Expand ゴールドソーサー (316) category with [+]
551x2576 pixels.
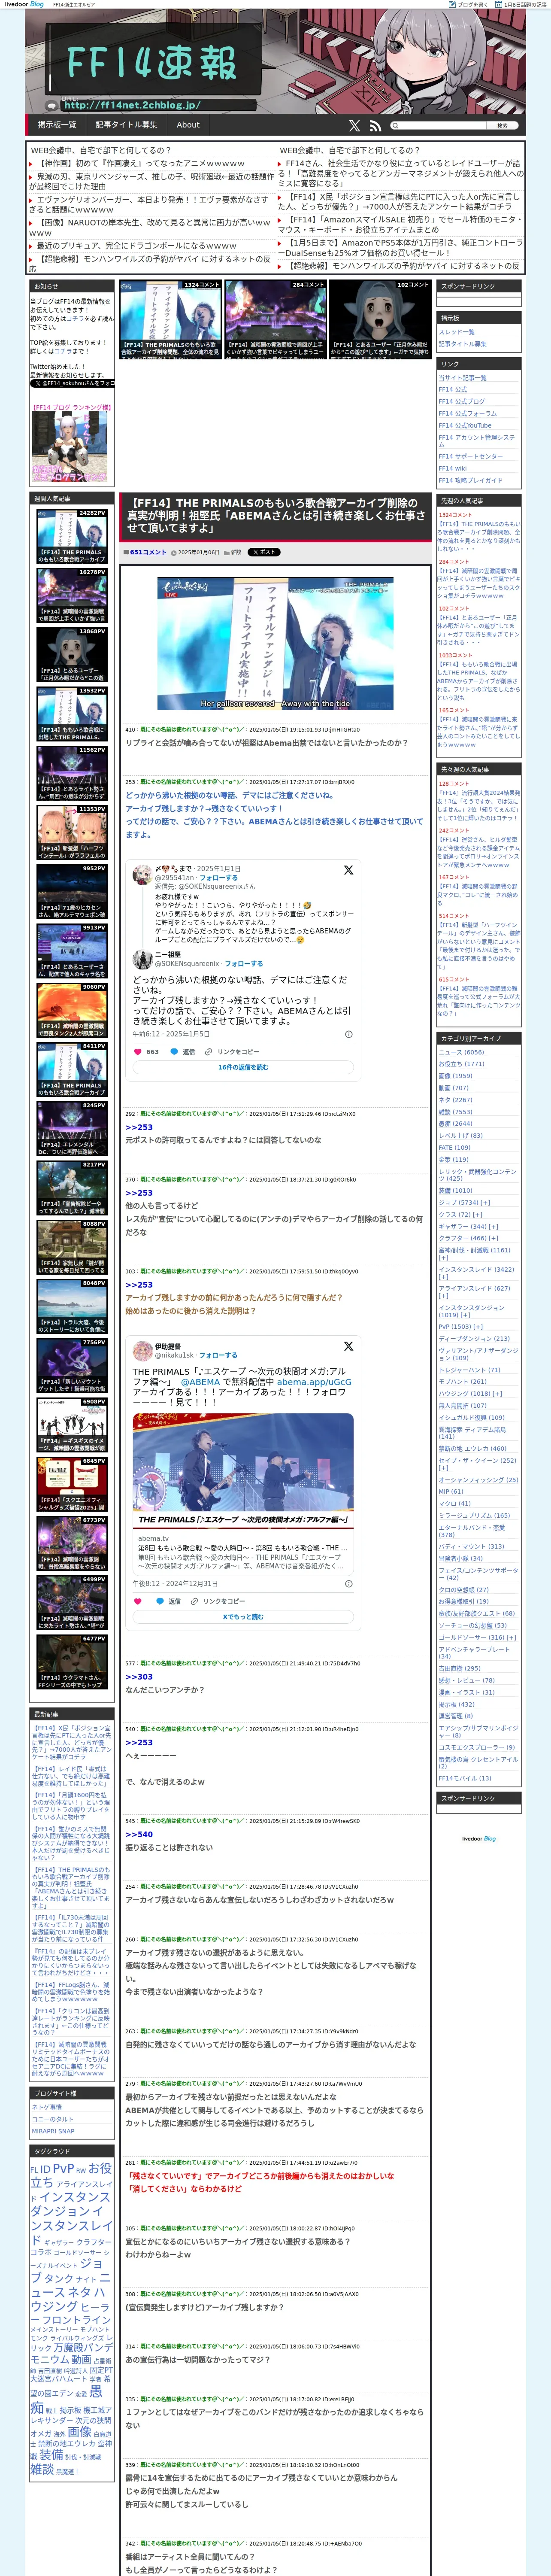tap(512, 1638)
